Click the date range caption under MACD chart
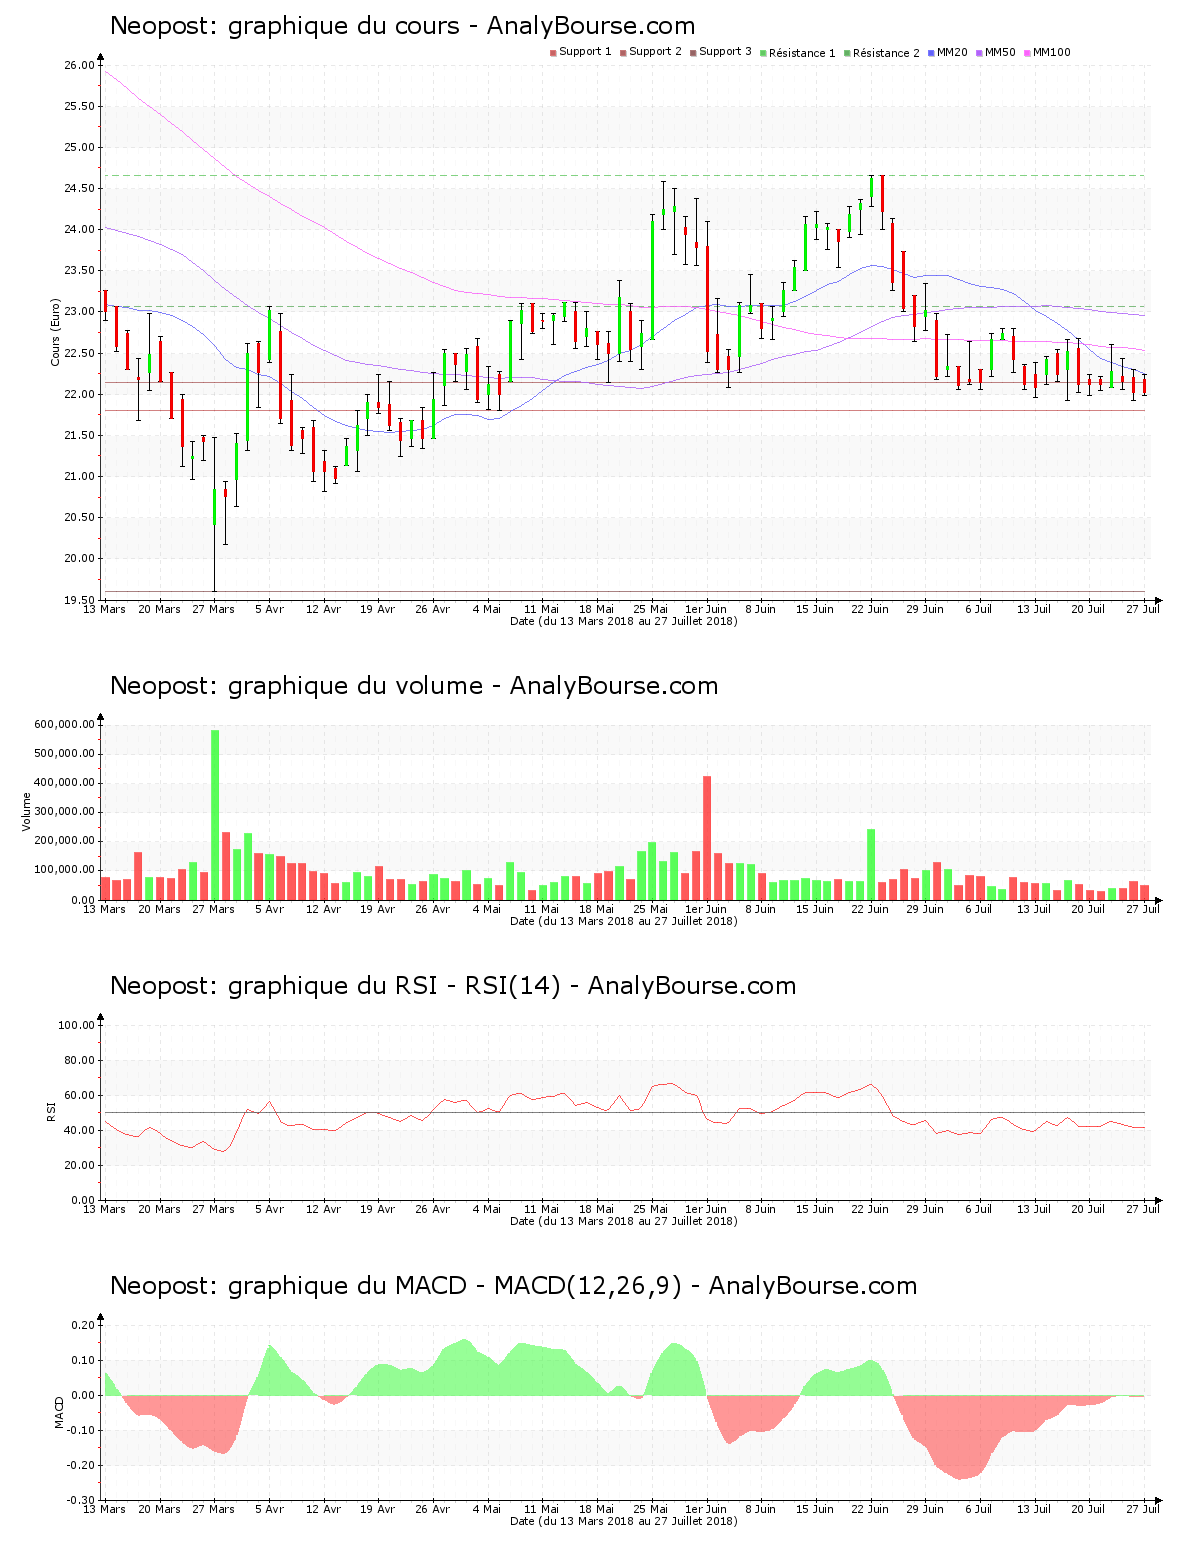The image size is (1200, 1550). [624, 1522]
